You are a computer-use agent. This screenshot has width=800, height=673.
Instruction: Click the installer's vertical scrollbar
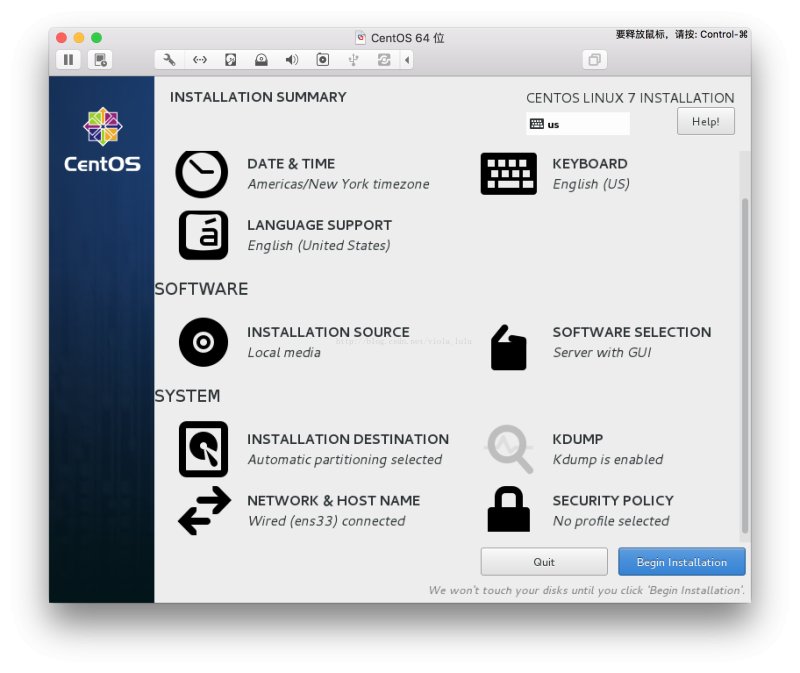pyautogui.click(x=745, y=365)
